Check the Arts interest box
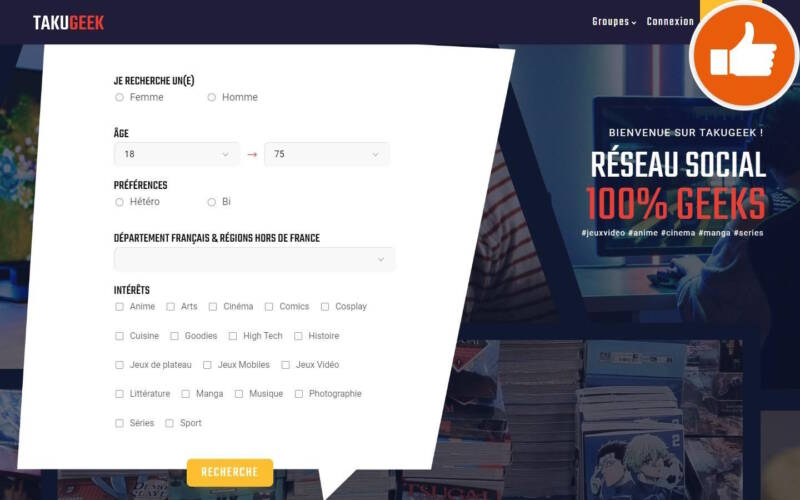 coord(170,307)
